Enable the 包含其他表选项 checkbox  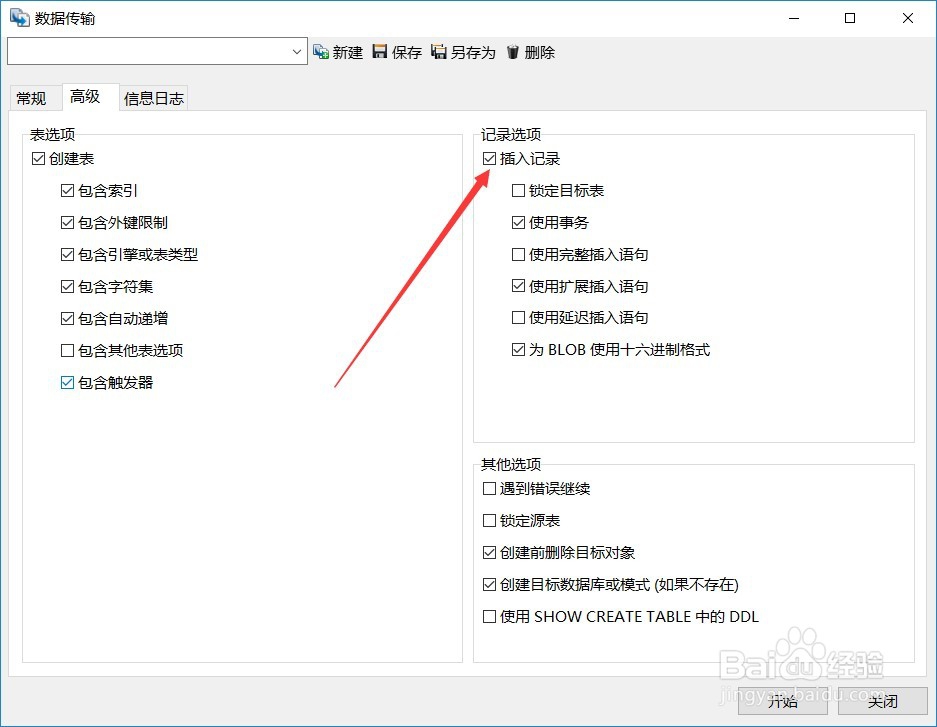tap(67, 350)
